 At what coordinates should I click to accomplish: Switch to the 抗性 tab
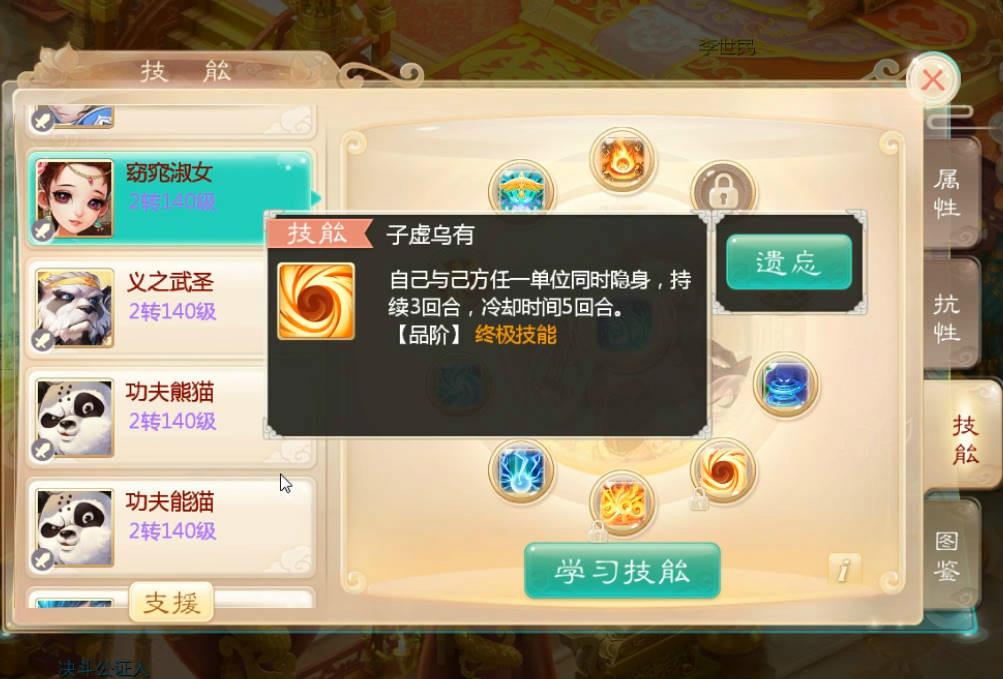948,316
